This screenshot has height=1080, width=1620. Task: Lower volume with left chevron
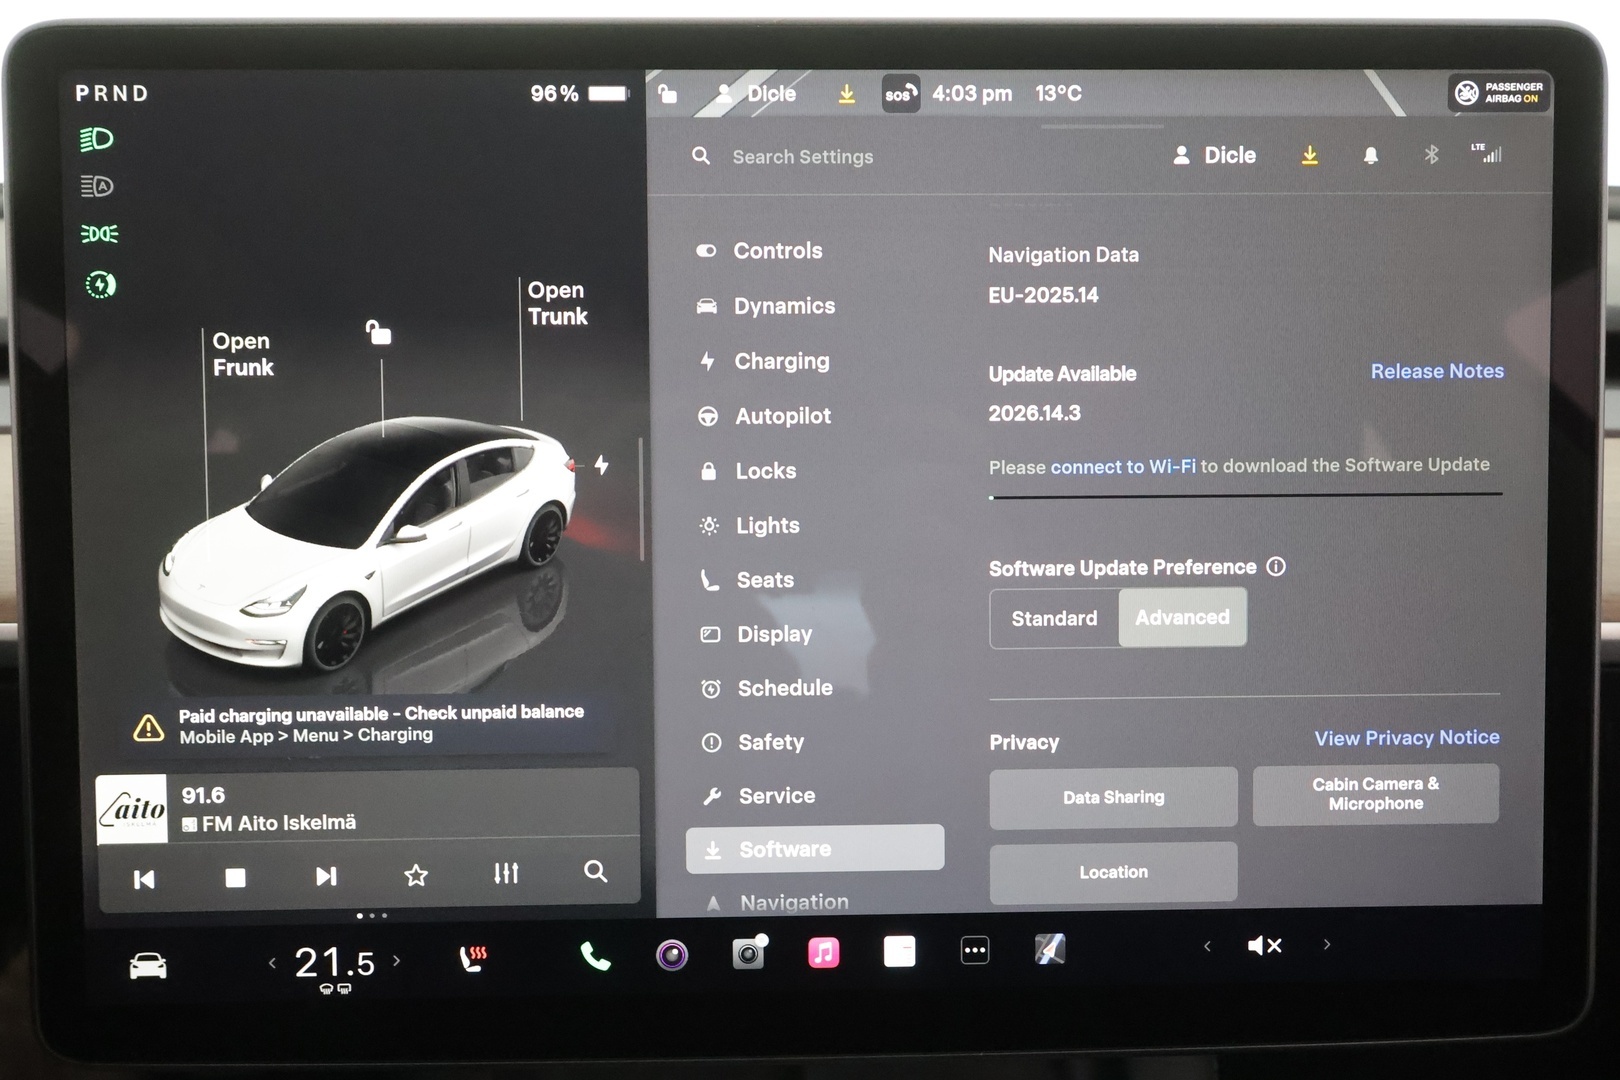coord(1207,946)
